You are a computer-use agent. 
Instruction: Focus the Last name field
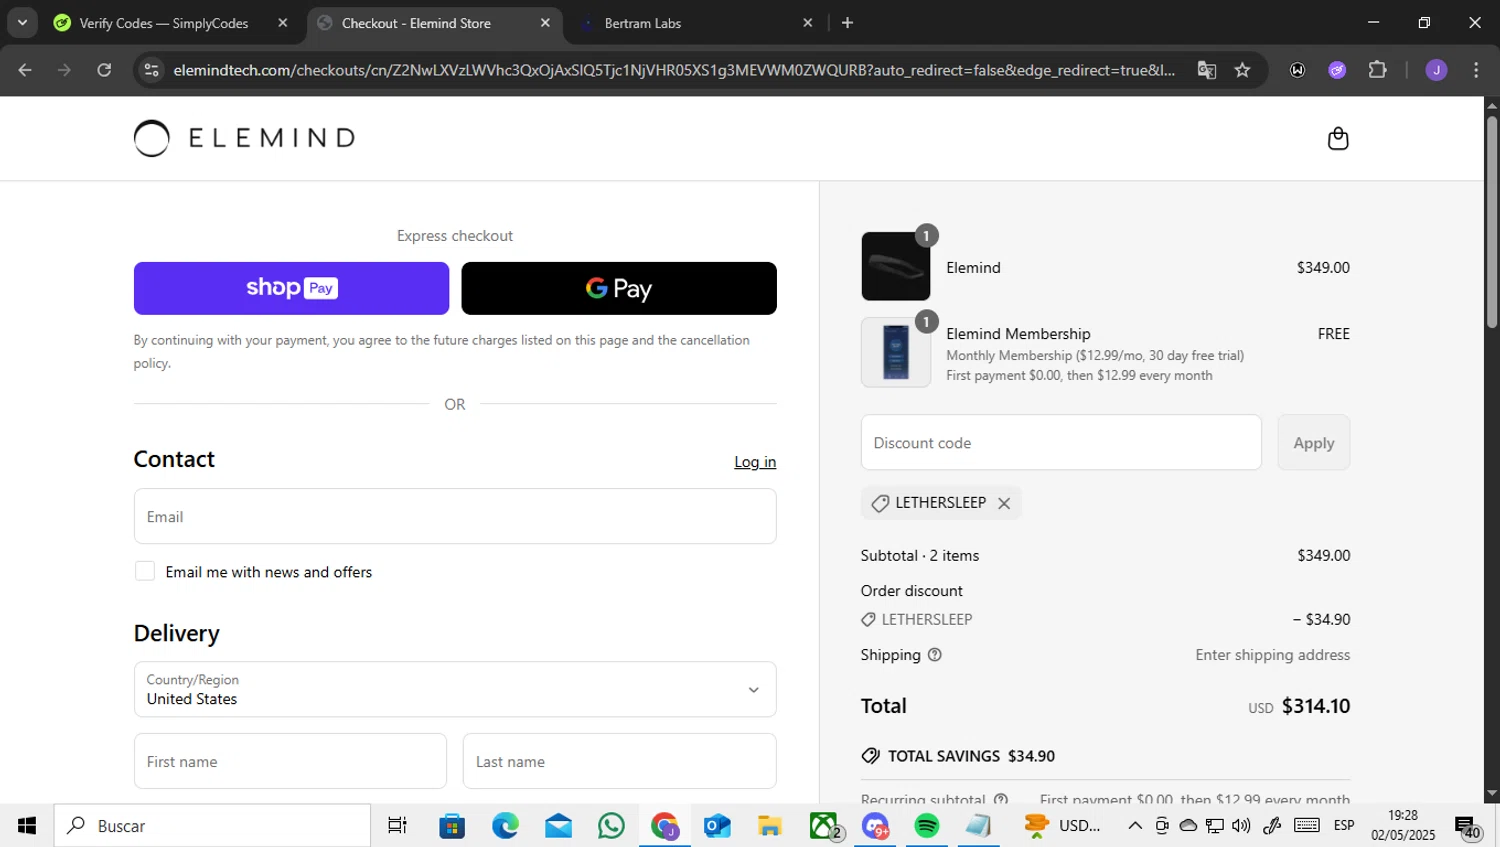click(620, 761)
